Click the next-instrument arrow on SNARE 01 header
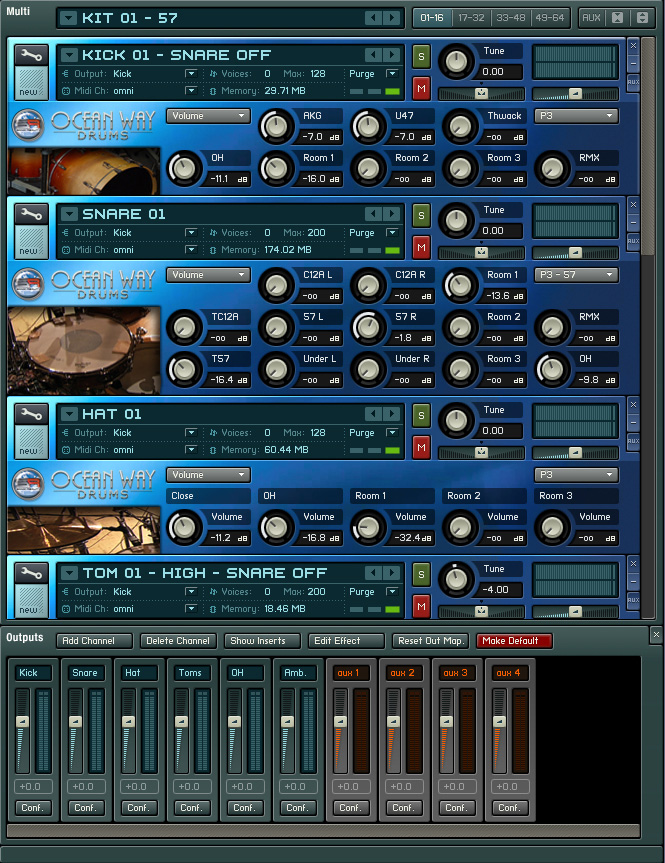The width and height of the screenshot is (665, 863). 393,214
